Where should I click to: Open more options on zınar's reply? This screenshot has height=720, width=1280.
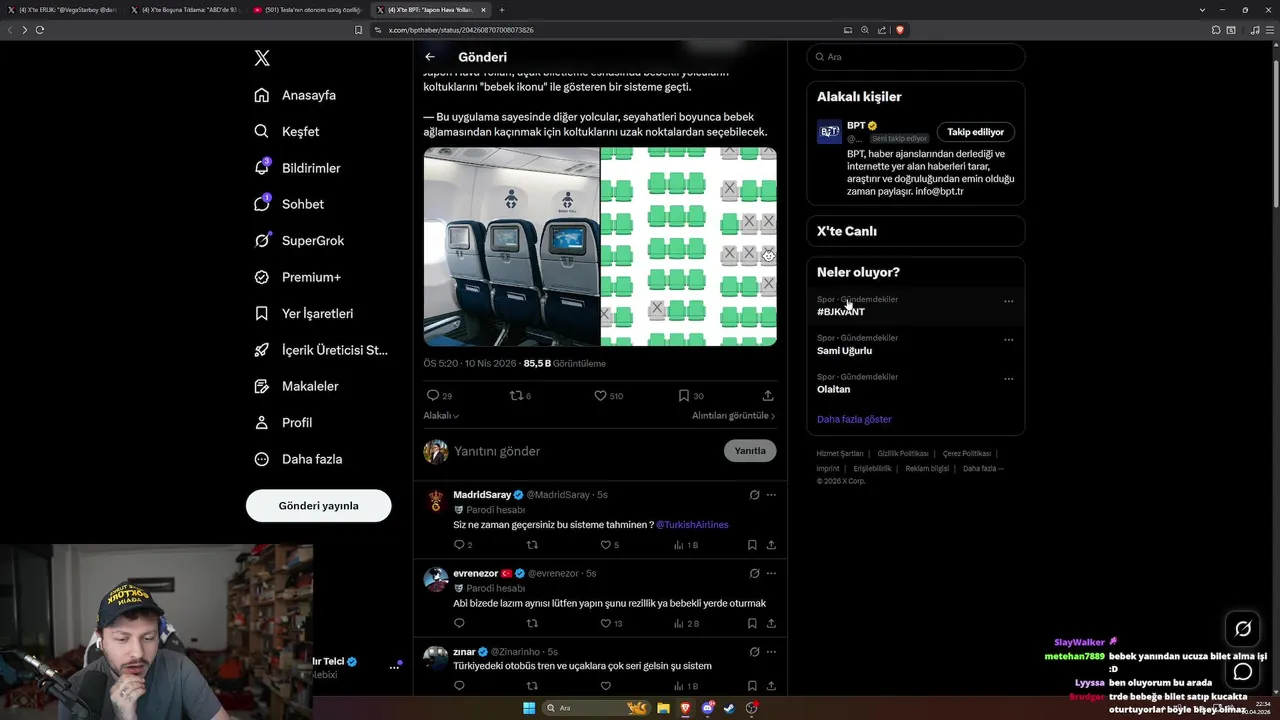click(771, 652)
